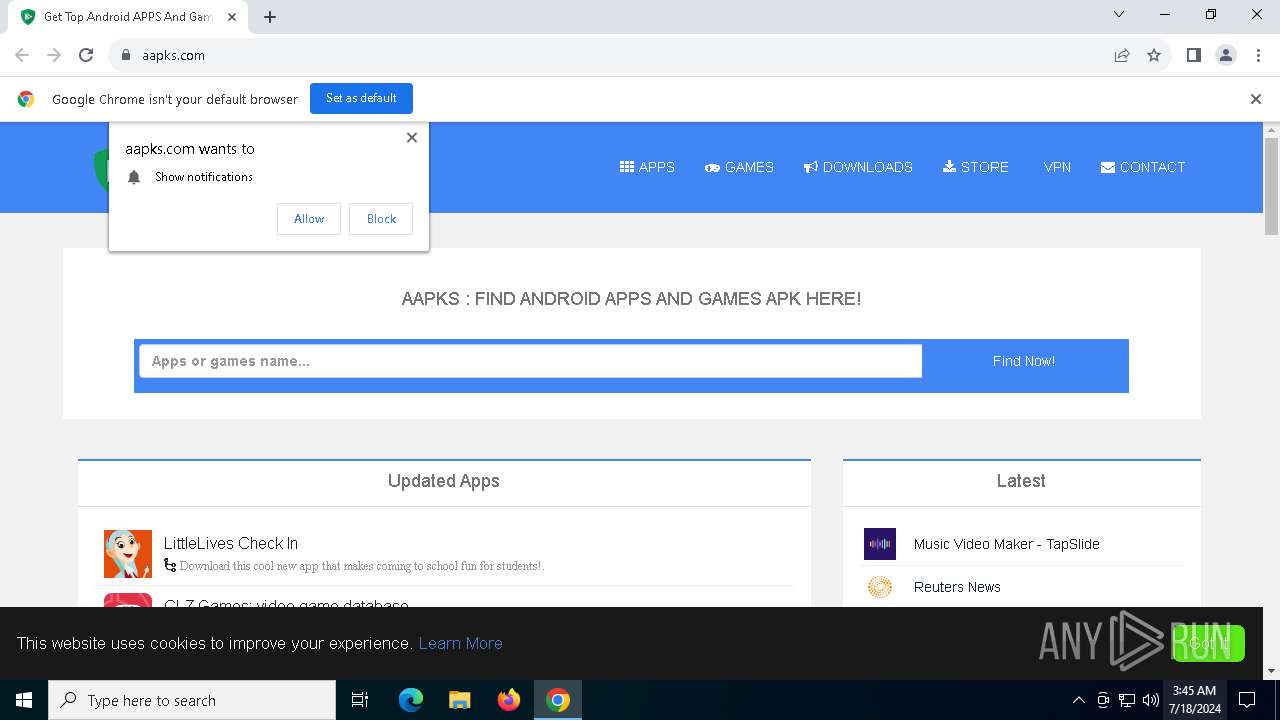Launch Microsoft Edge from taskbar

(x=411, y=700)
